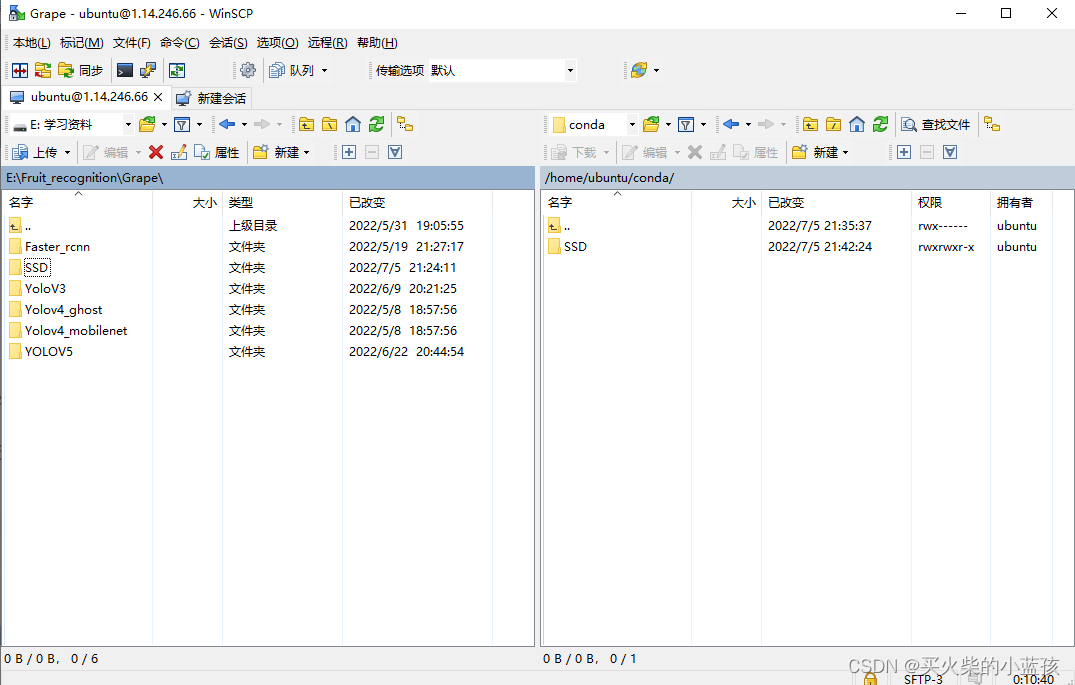Click the local select files plus icon
Screen dimensions: 1075x685
tap(349, 152)
